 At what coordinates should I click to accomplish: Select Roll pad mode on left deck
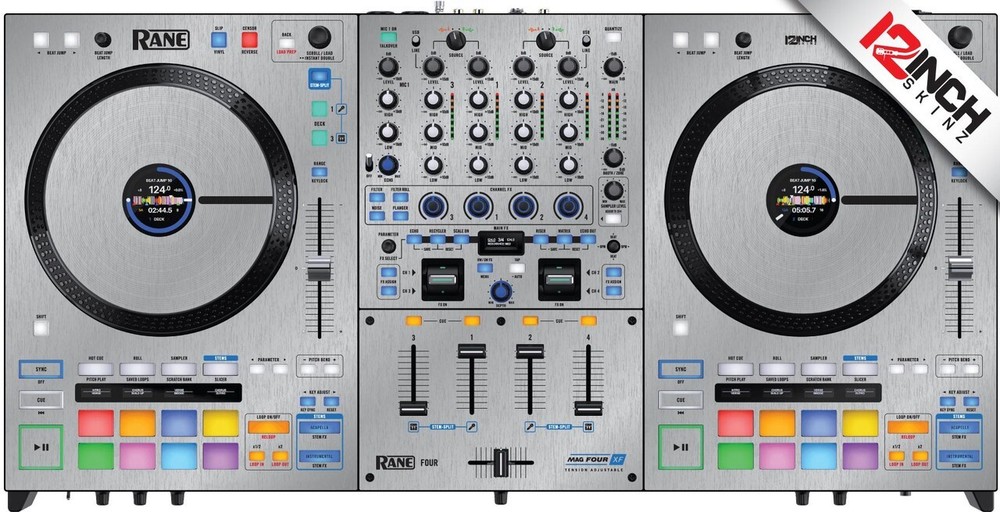[x=138, y=369]
